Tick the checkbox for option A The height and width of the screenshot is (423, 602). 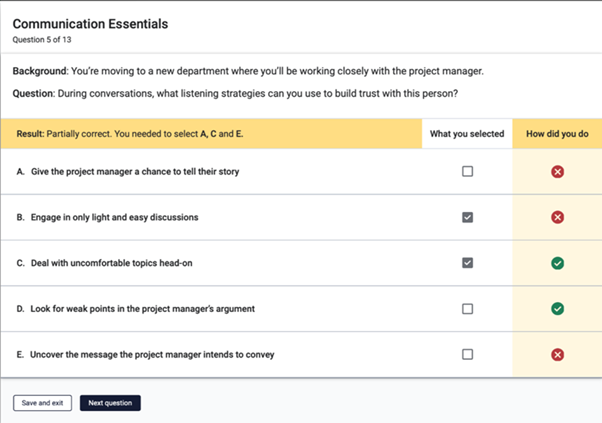[467, 172]
